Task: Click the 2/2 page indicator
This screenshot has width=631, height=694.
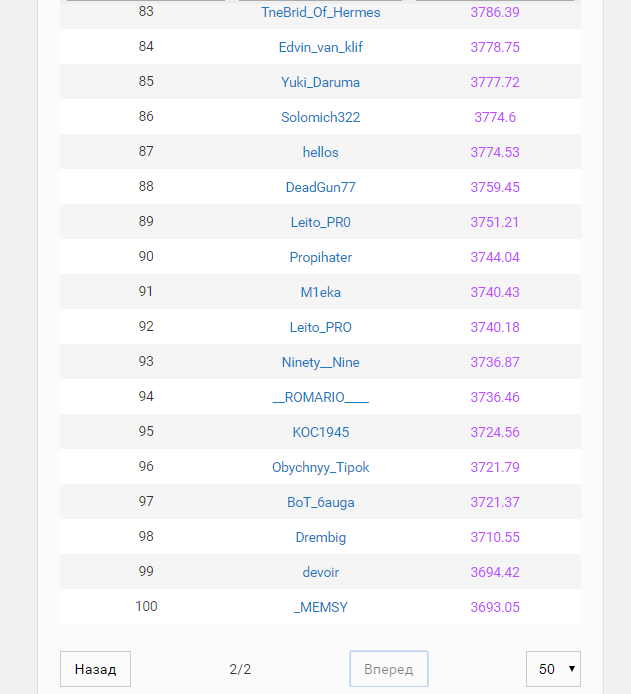Action: click(x=240, y=669)
